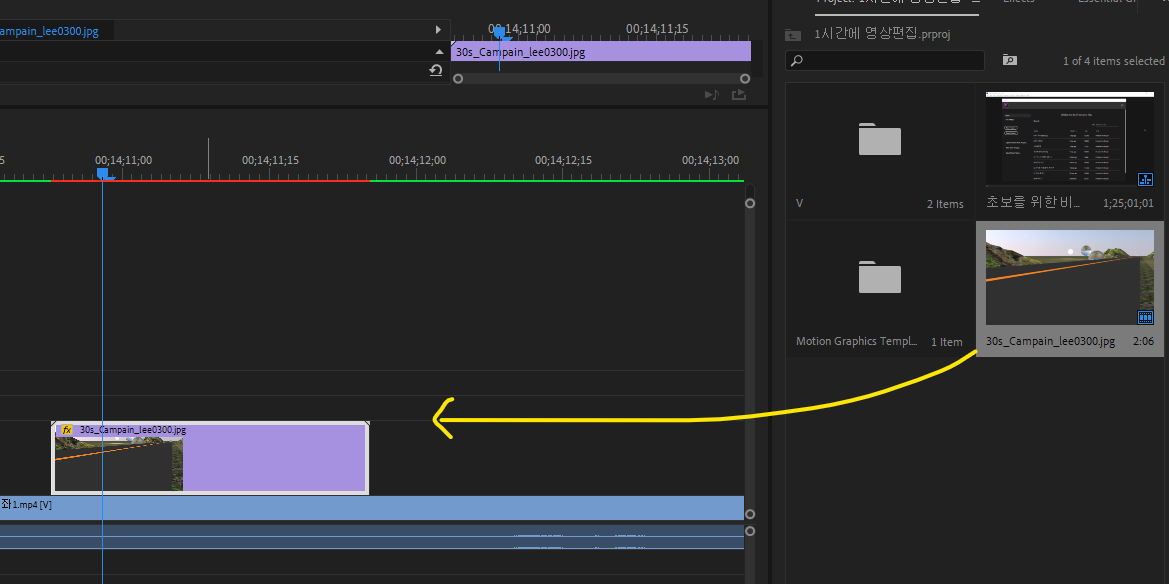Click the 1시간에 영상편집.prproj project name
This screenshot has width=1169, height=584.
click(882, 34)
